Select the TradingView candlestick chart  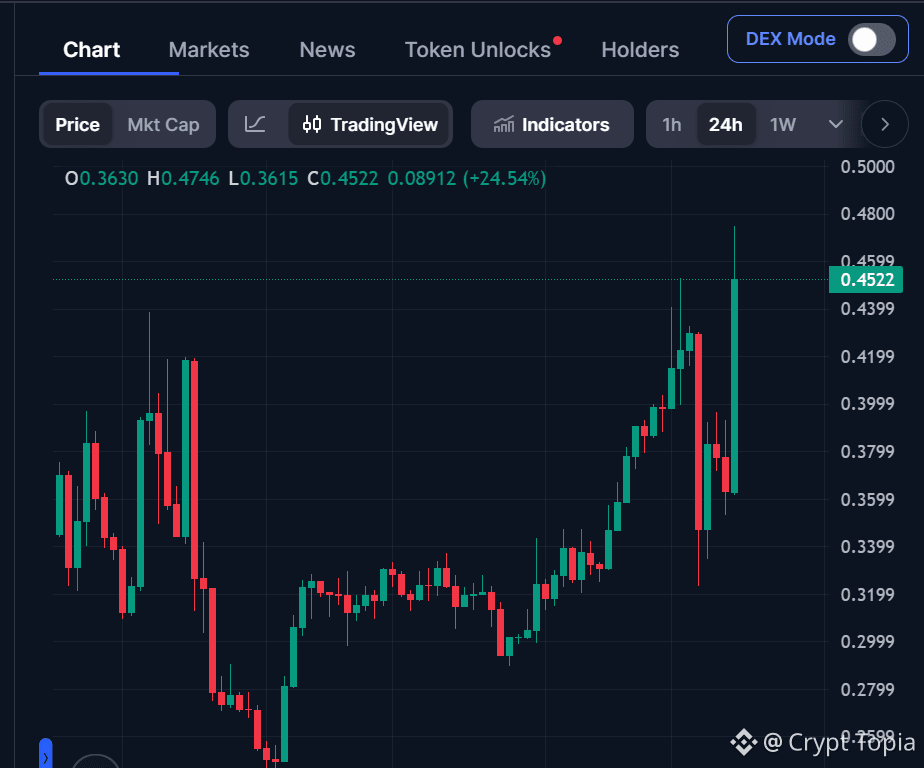(x=369, y=124)
